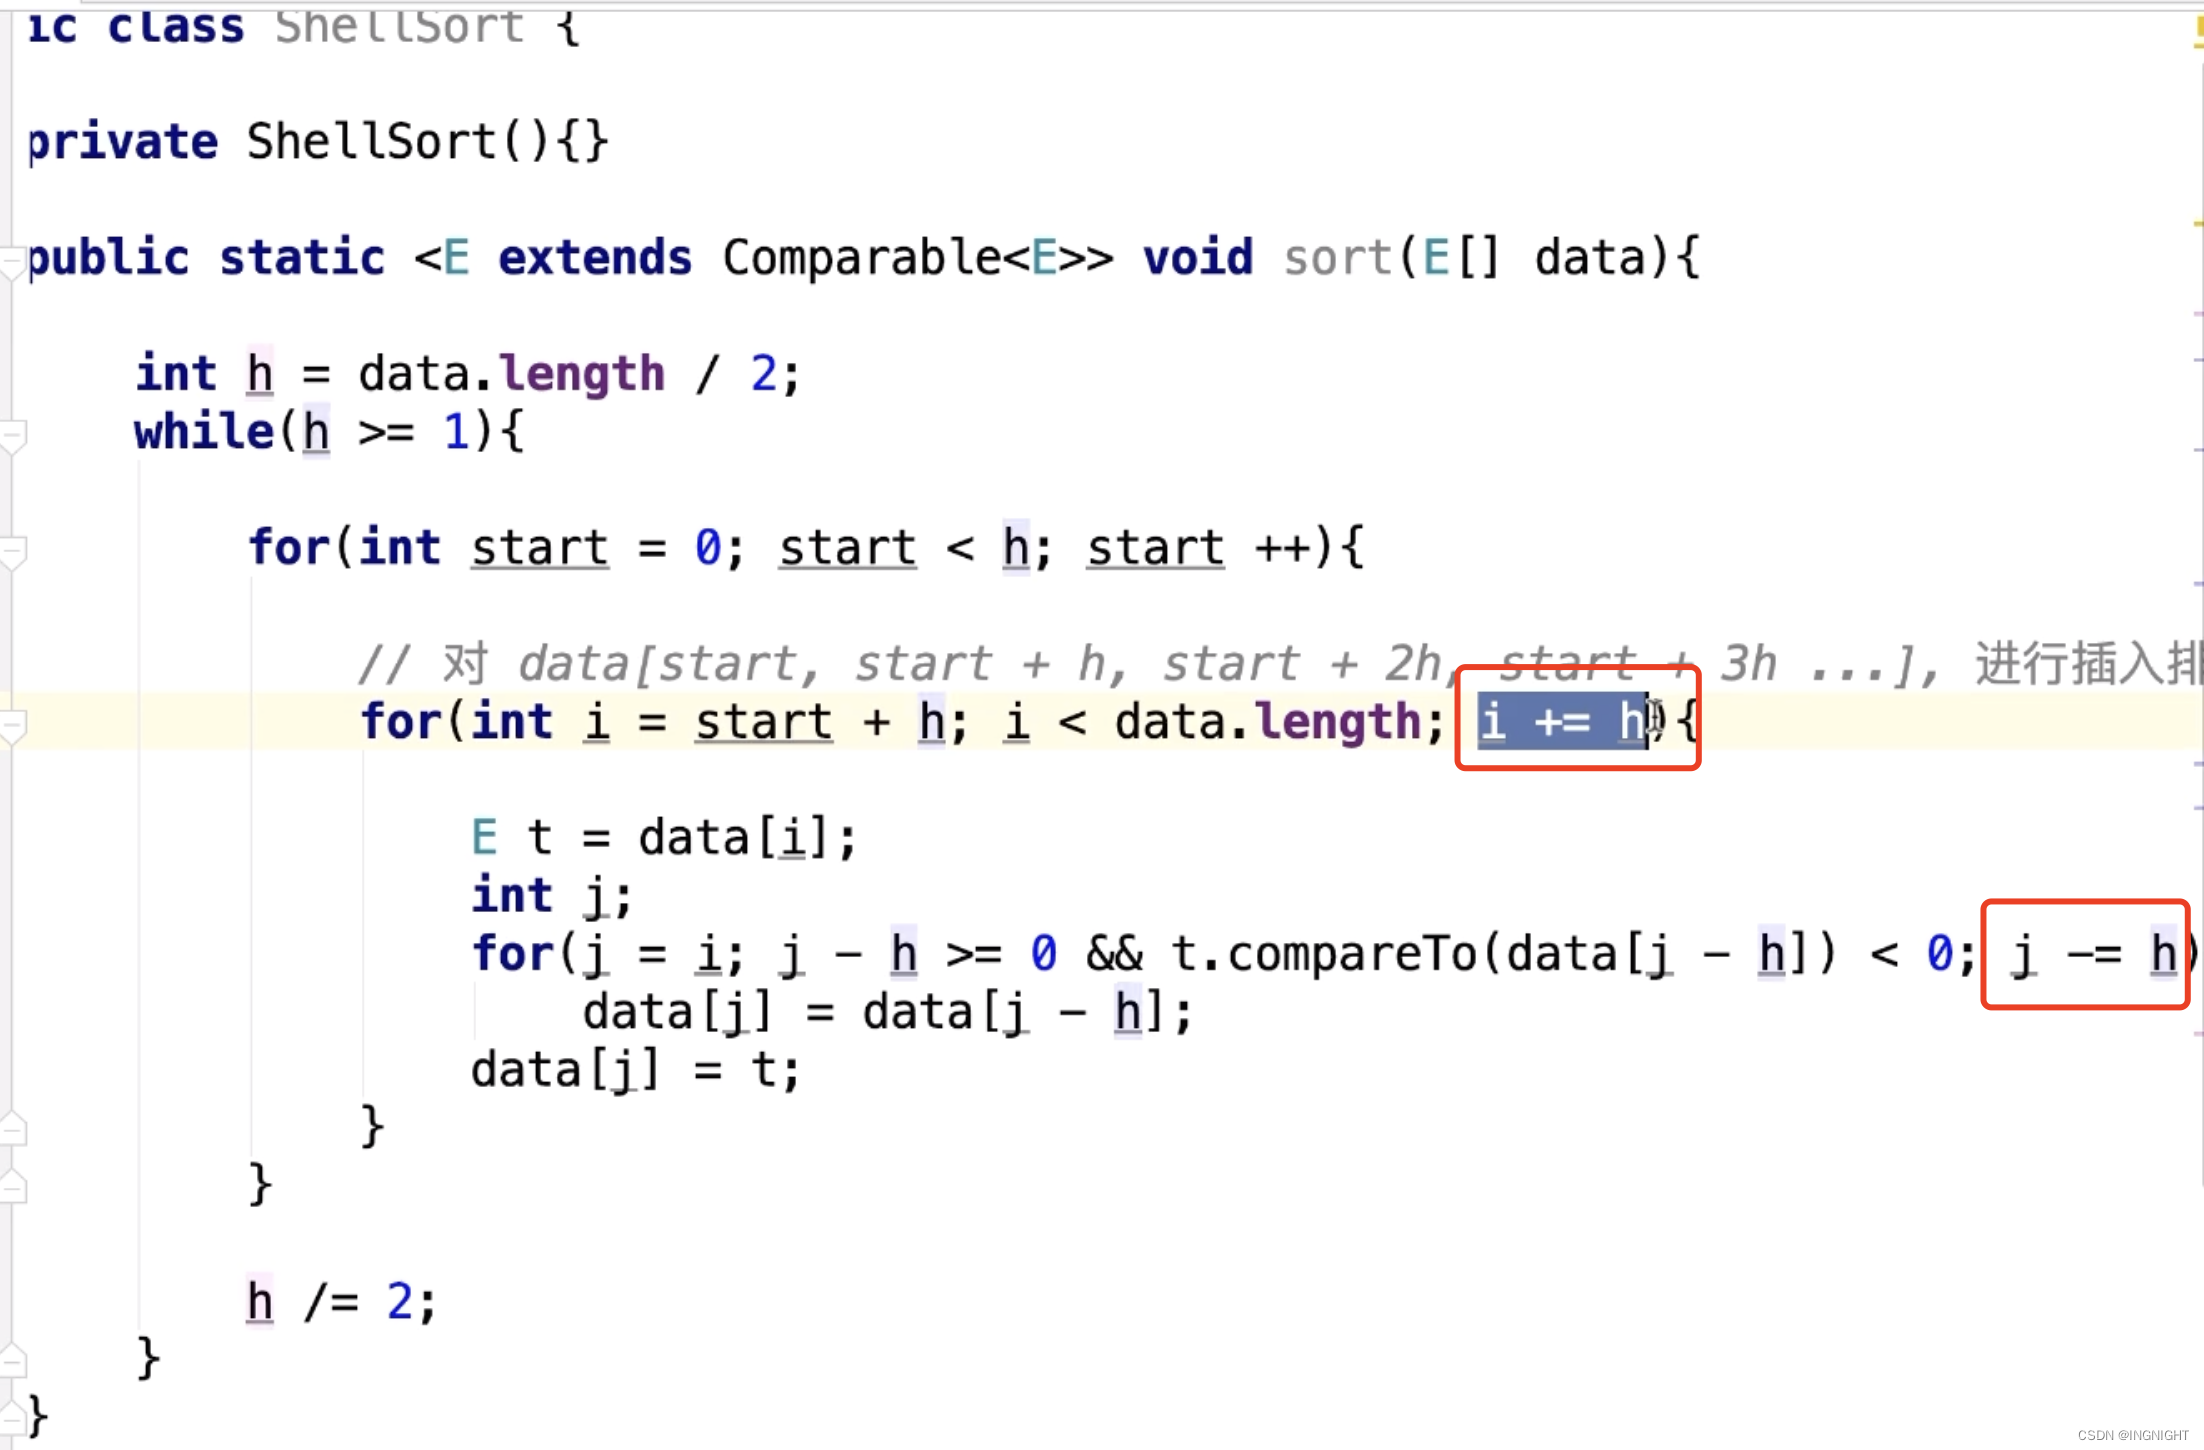The image size is (2204, 1450).
Task: Click 'data[j] = t;' assignment line
Action: (x=634, y=1070)
